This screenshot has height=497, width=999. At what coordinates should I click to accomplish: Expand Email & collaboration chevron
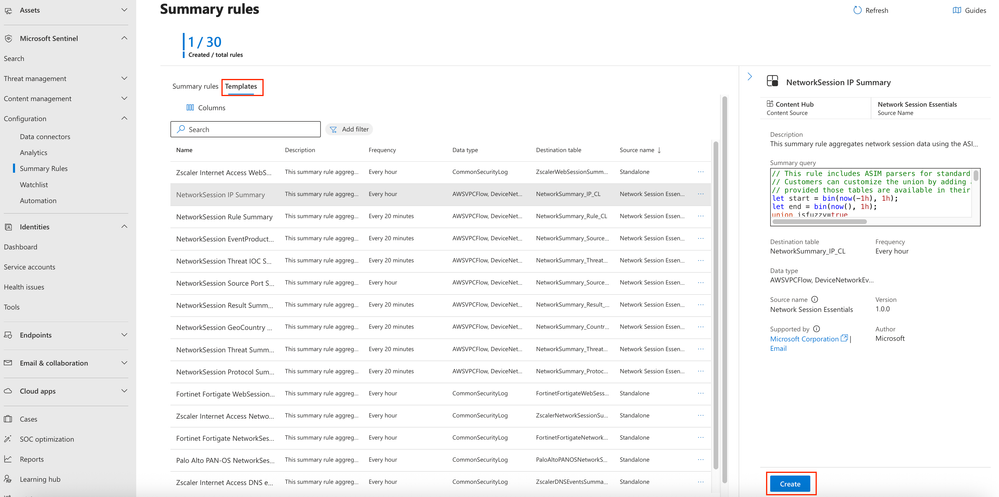(124, 363)
